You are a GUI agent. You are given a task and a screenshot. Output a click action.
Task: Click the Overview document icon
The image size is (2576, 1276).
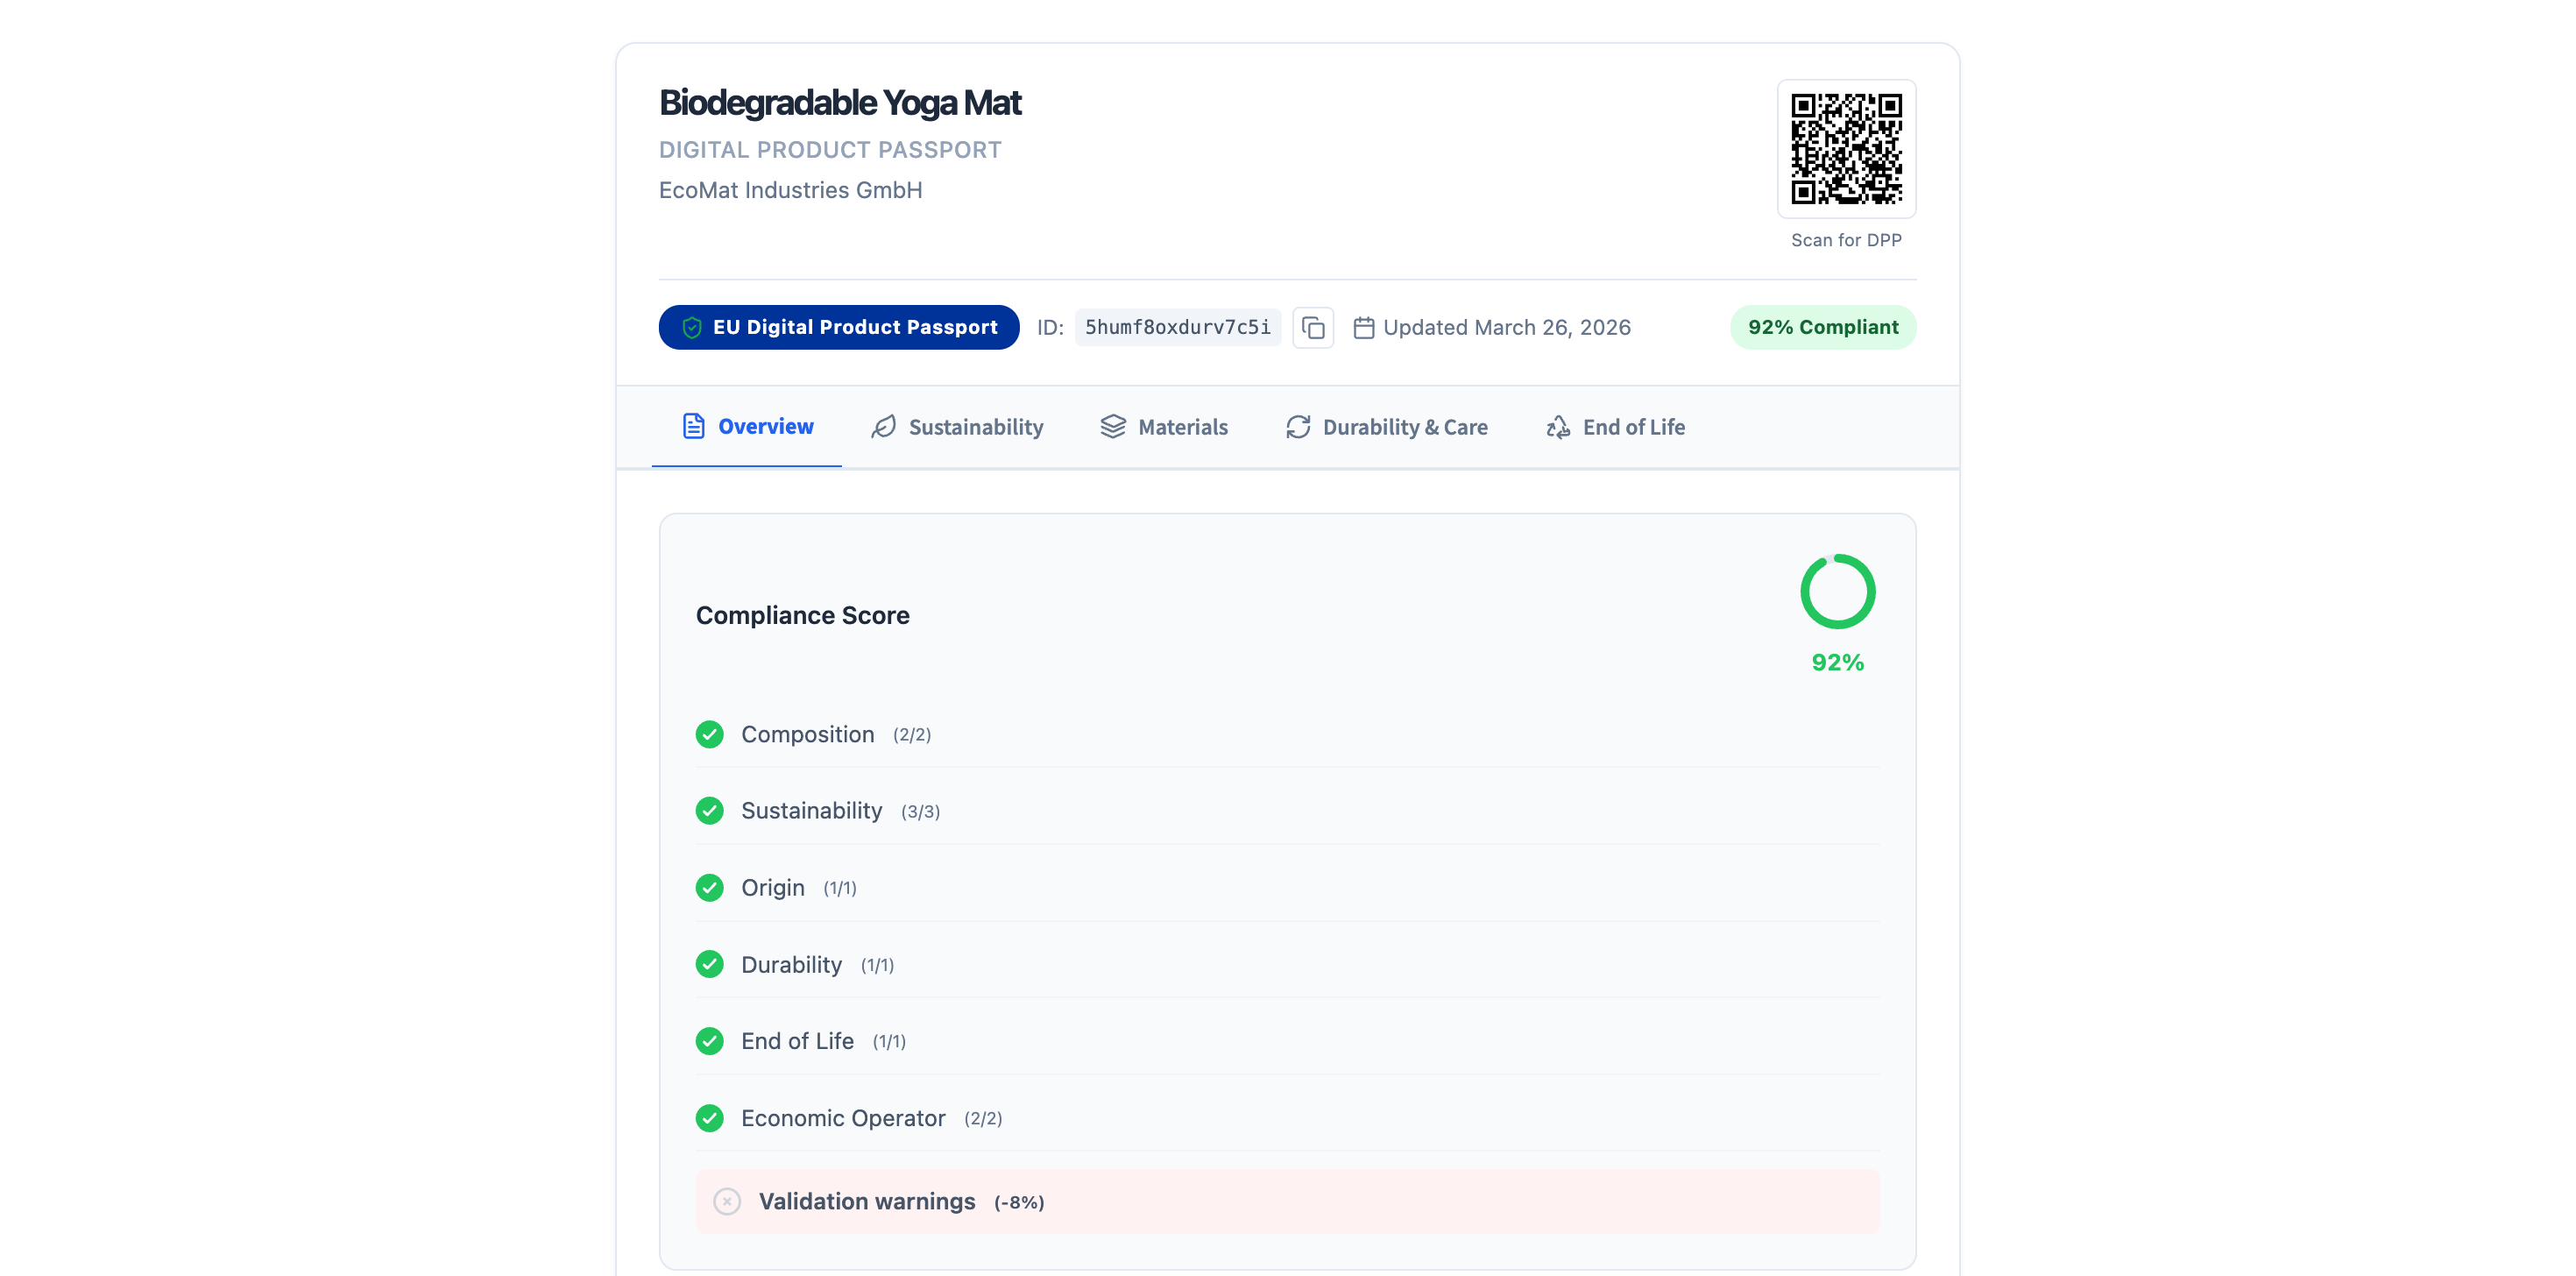pyautogui.click(x=693, y=426)
